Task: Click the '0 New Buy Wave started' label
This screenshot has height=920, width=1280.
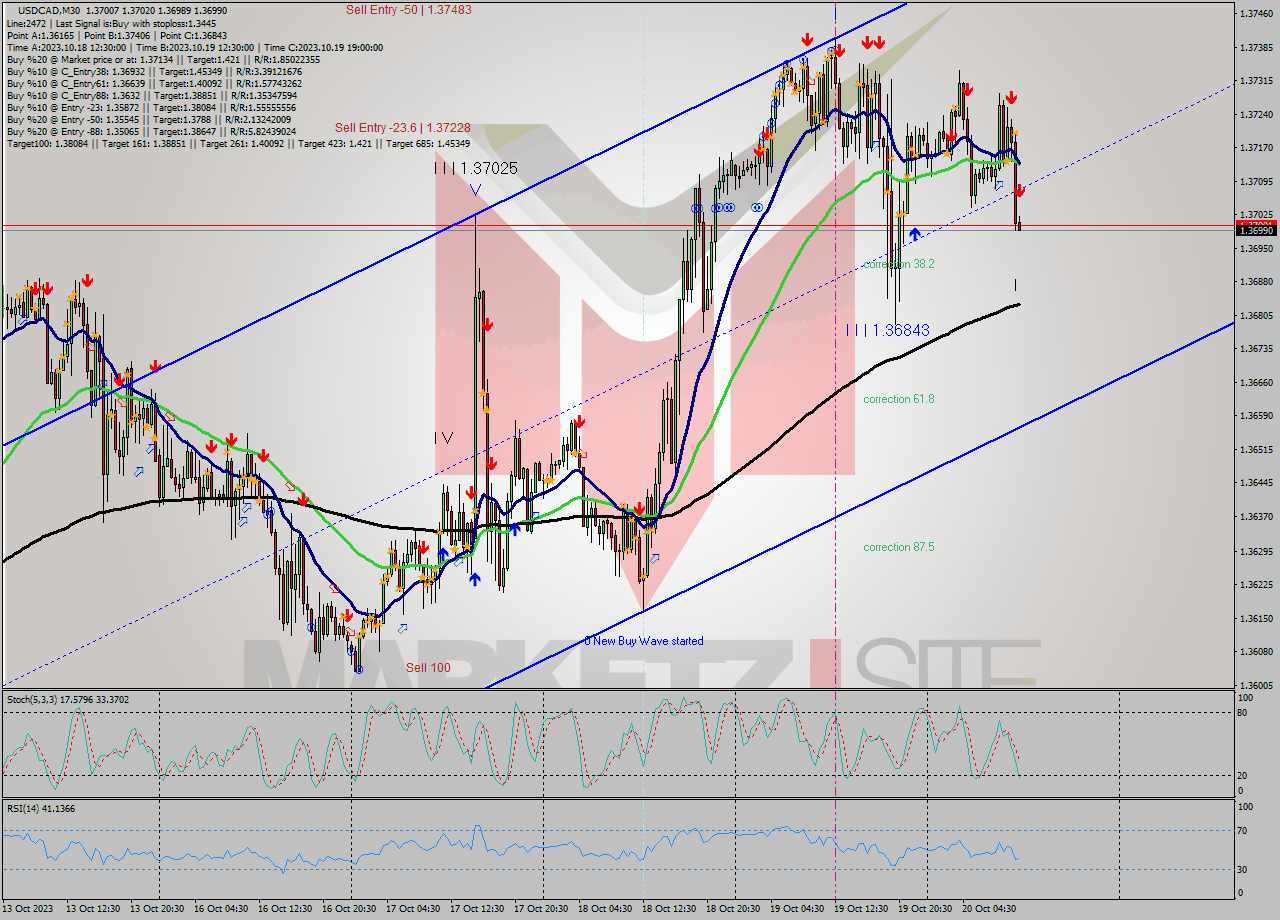Action: [644, 641]
